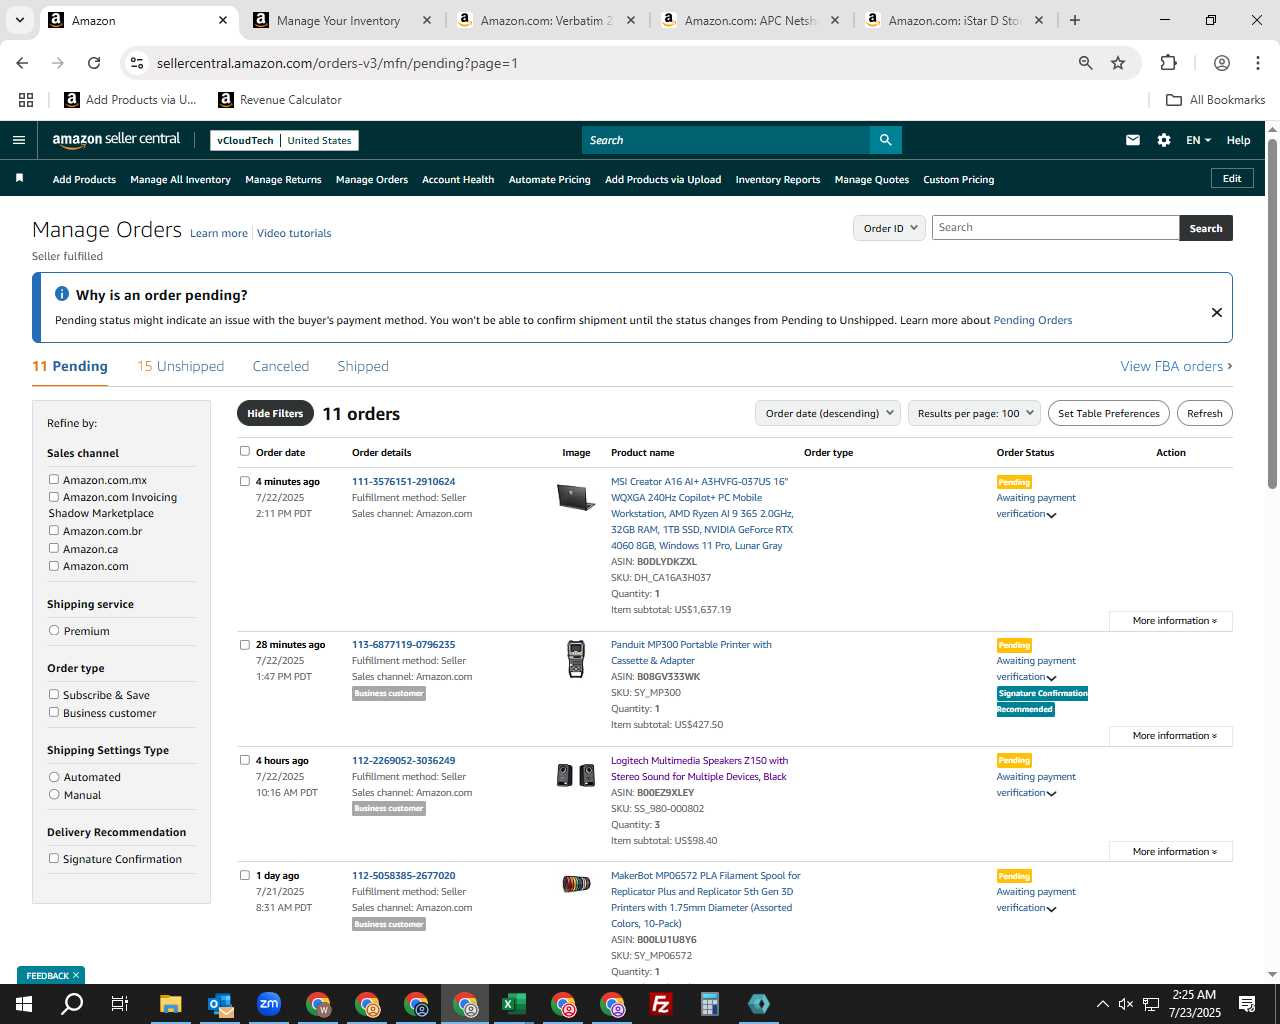Viewport: 1280px width, 1024px height.
Task: Click the zoom magnifier icon in address bar
Action: pyautogui.click(x=1085, y=63)
